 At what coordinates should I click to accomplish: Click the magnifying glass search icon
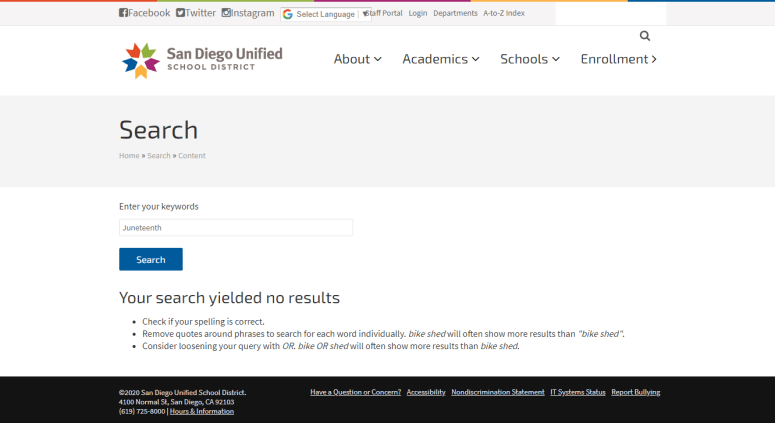point(645,36)
